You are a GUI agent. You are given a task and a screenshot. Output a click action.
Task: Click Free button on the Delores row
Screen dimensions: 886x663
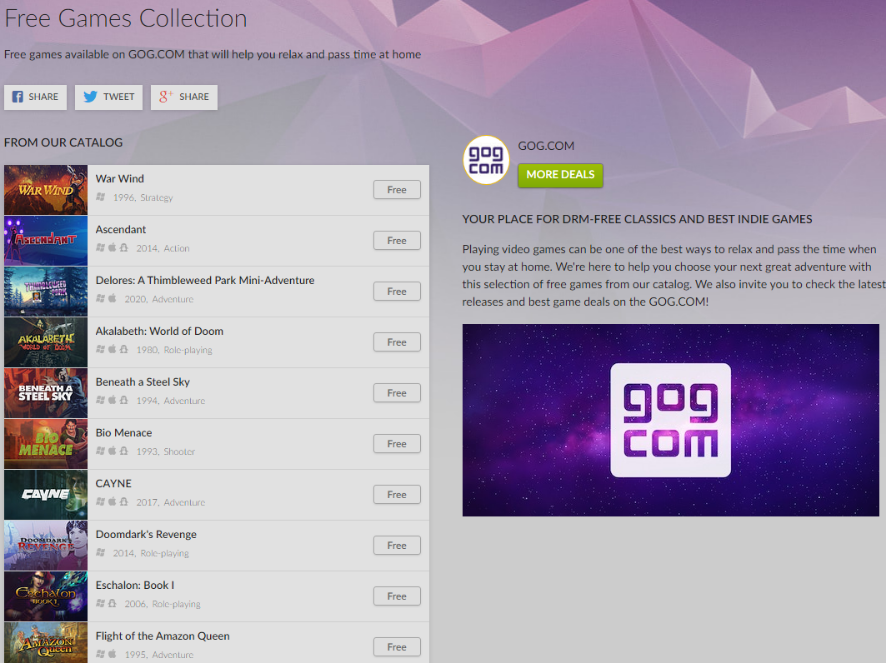point(397,292)
